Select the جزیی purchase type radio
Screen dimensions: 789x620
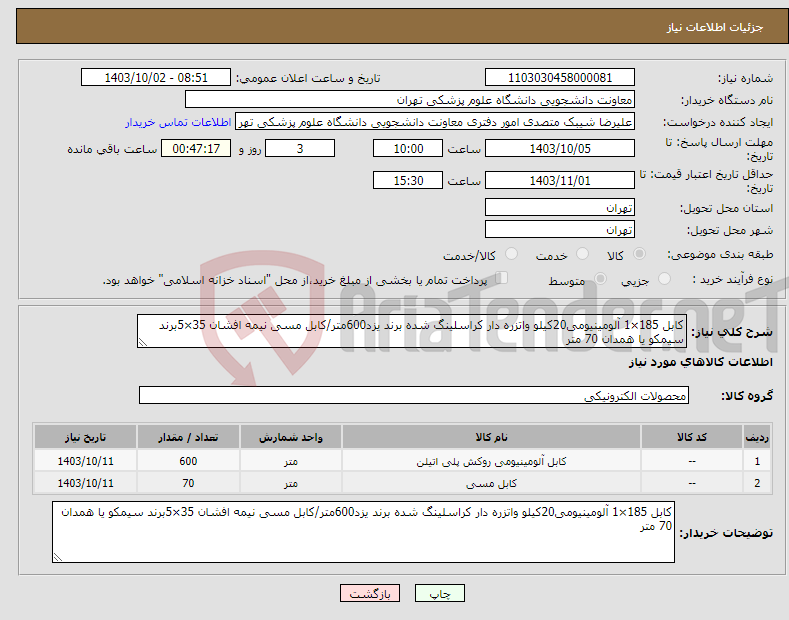(x=664, y=278)
